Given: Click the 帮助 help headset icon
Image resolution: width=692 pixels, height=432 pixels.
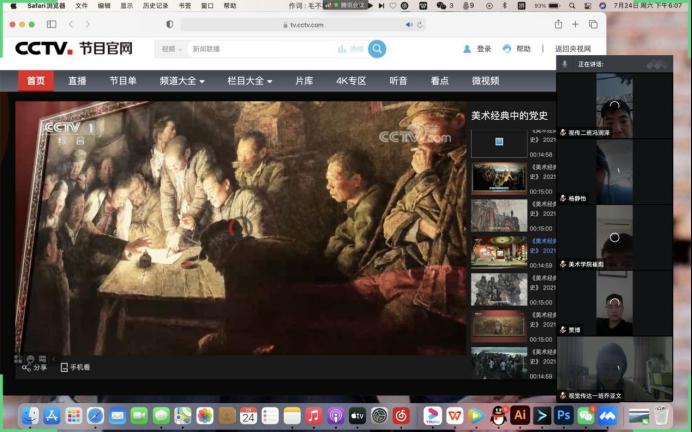Looking at the screenshot, I should 507,49.
